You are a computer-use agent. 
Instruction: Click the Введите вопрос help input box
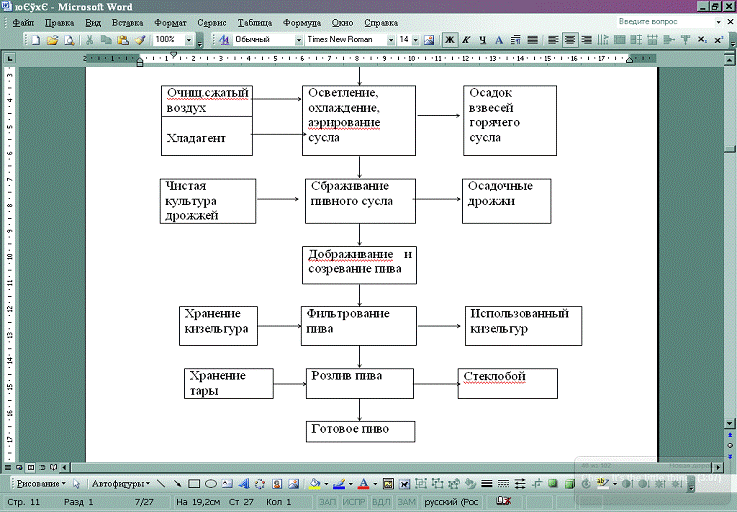[x=656, y=21]
